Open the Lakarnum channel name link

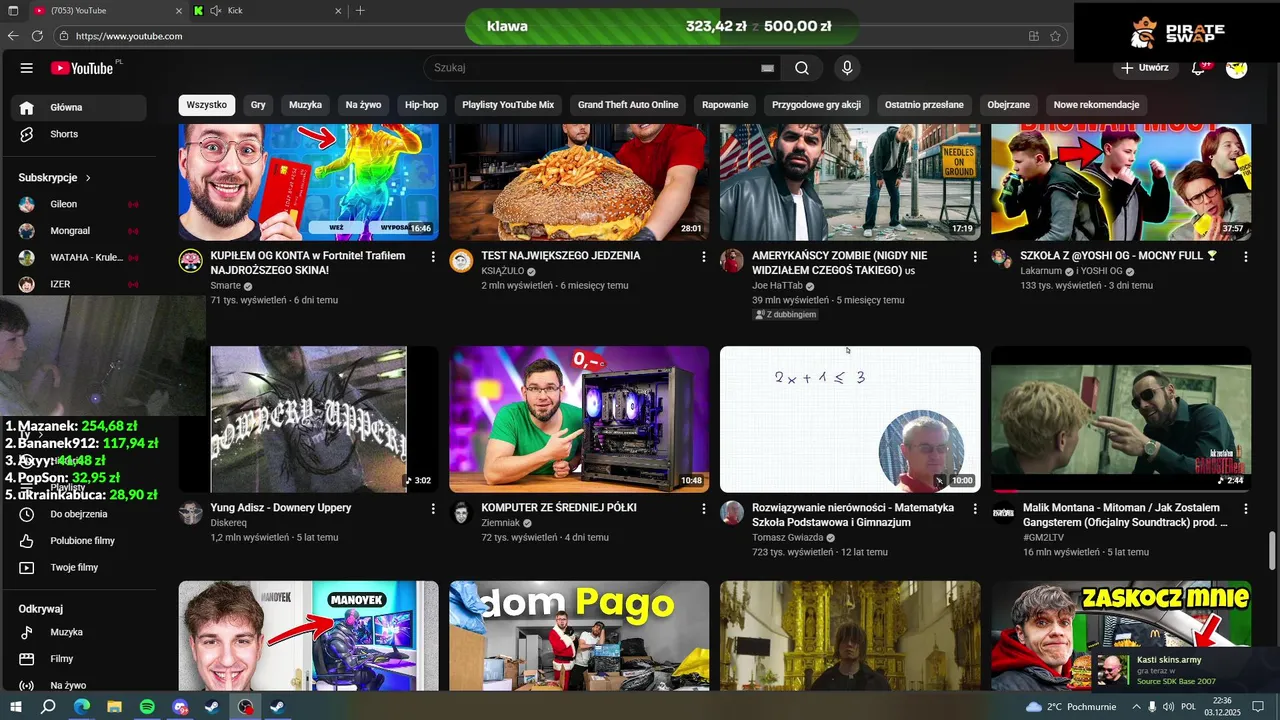coord(1041,271)
